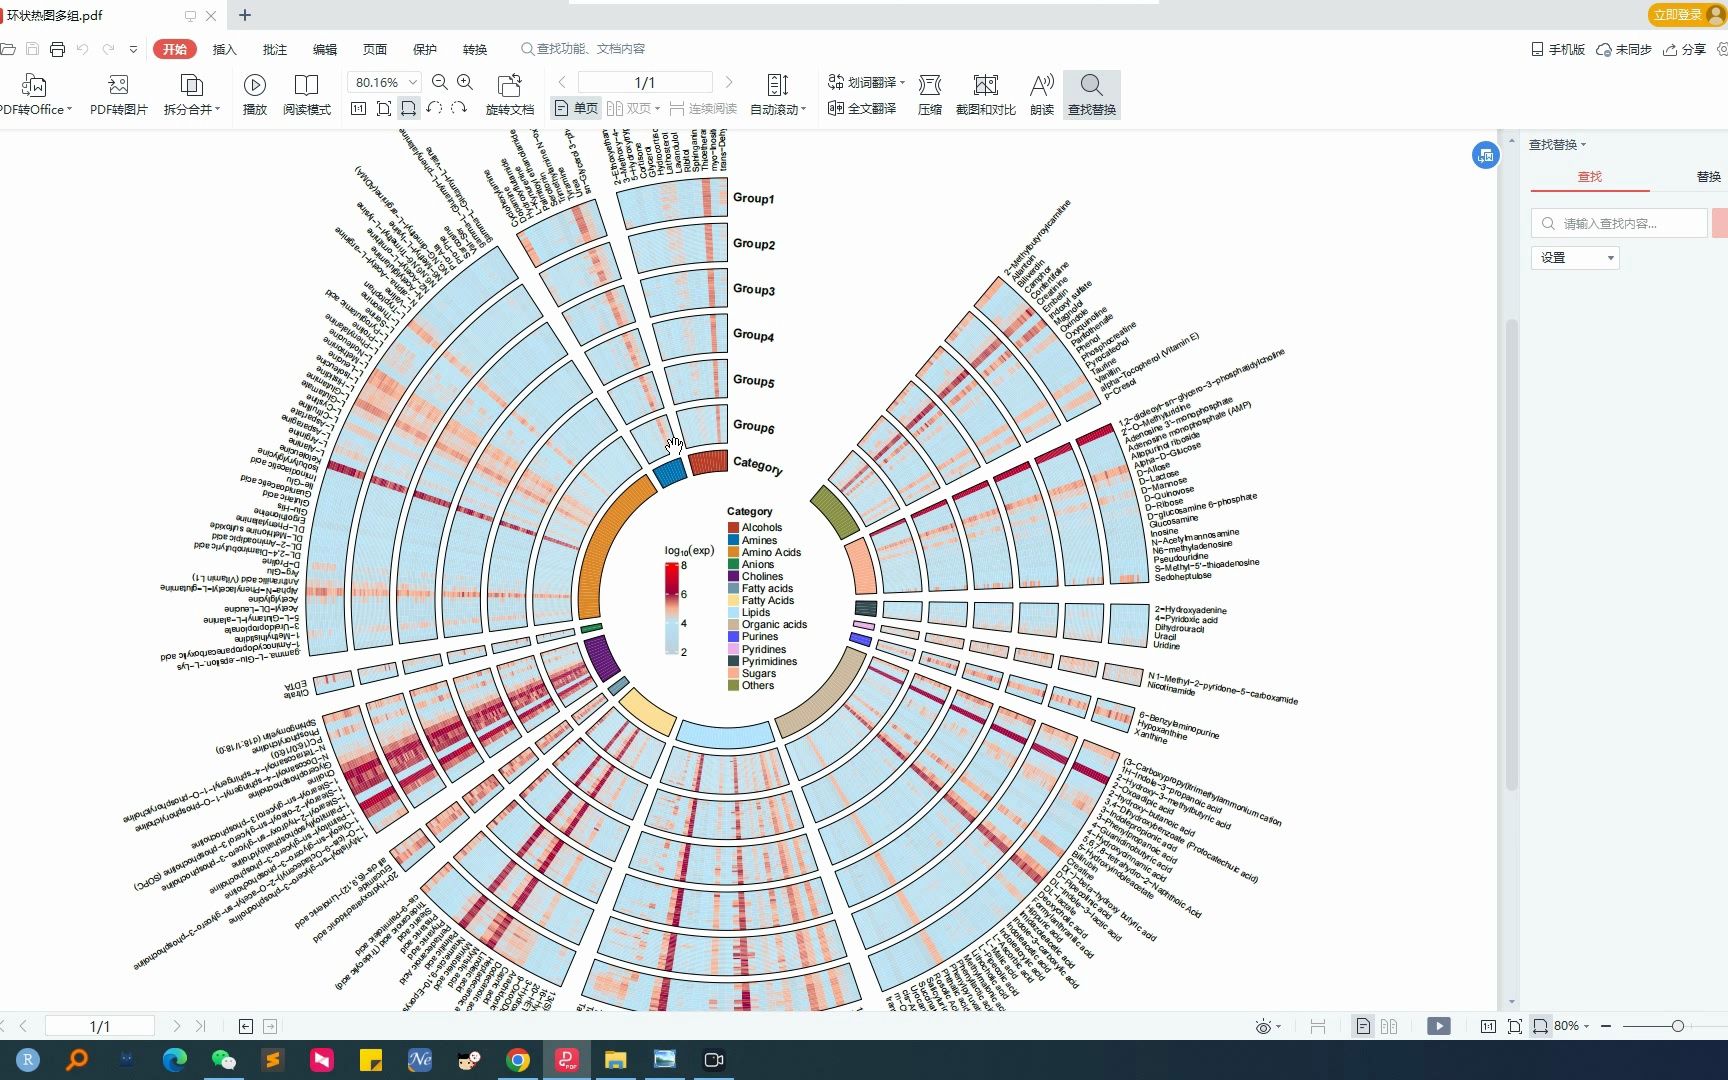
Task: Click the 手机版 mobile version button
Action: (1558, 49)
